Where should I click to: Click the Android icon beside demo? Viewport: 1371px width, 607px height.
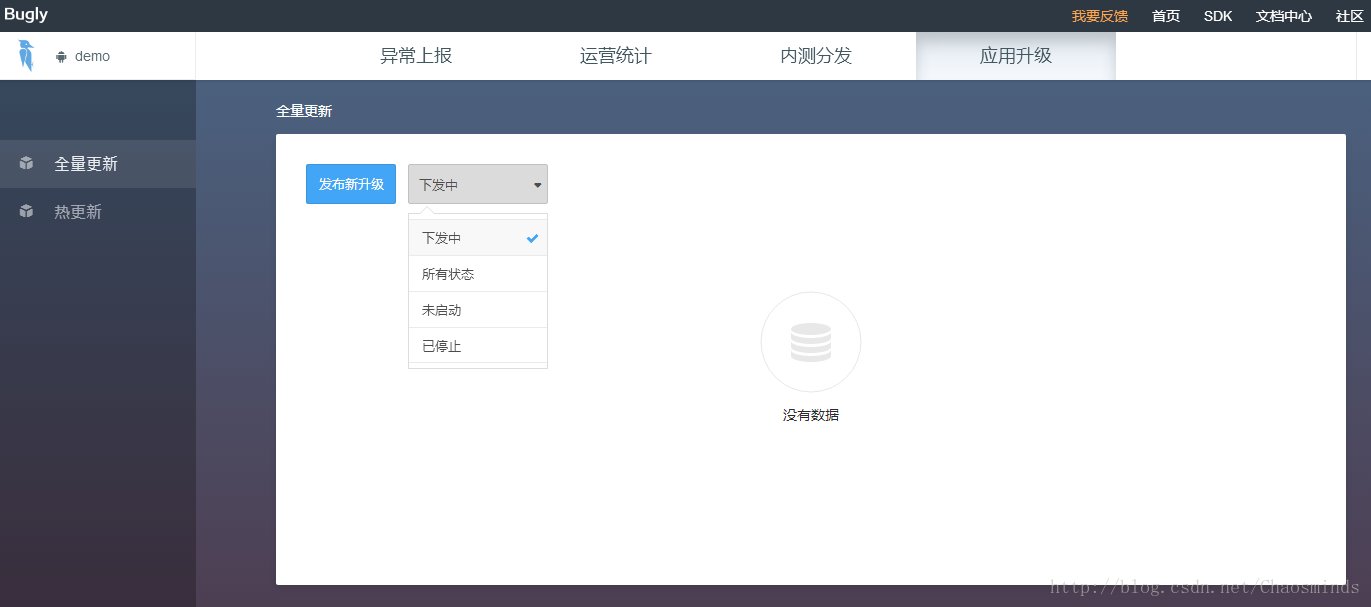[x=62, y=57]
